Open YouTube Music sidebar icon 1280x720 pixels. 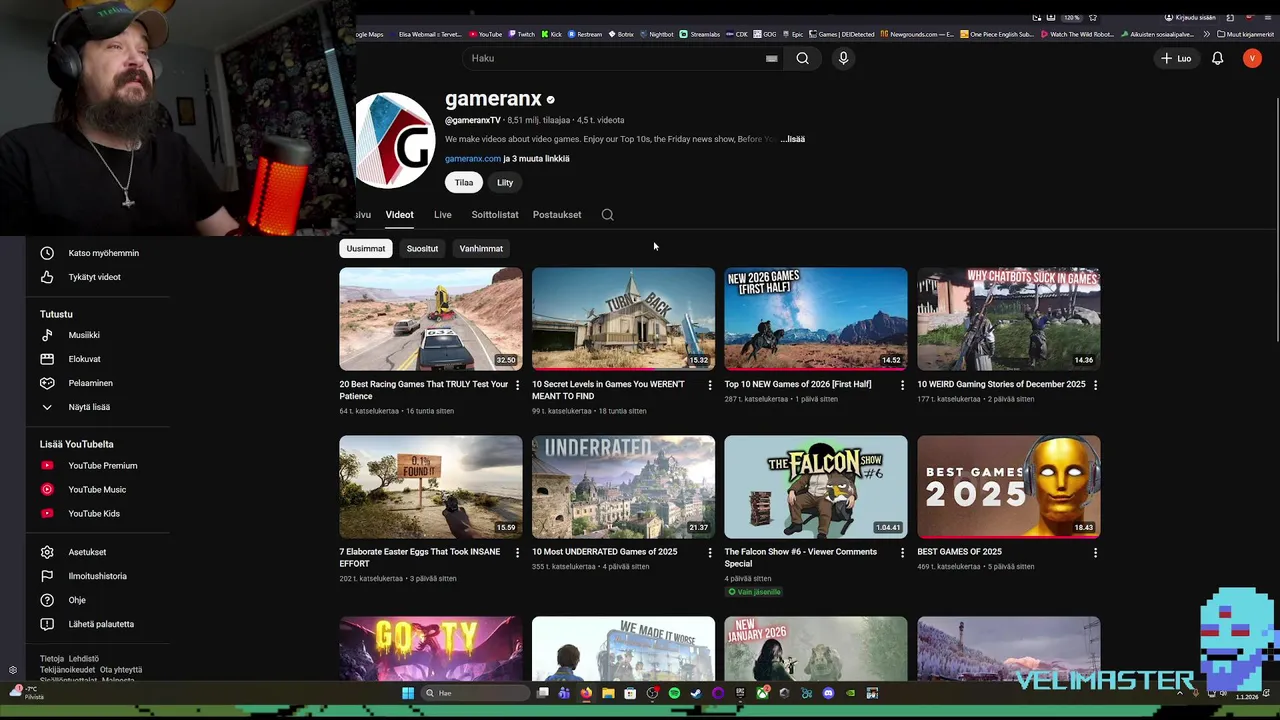[47, 490]
